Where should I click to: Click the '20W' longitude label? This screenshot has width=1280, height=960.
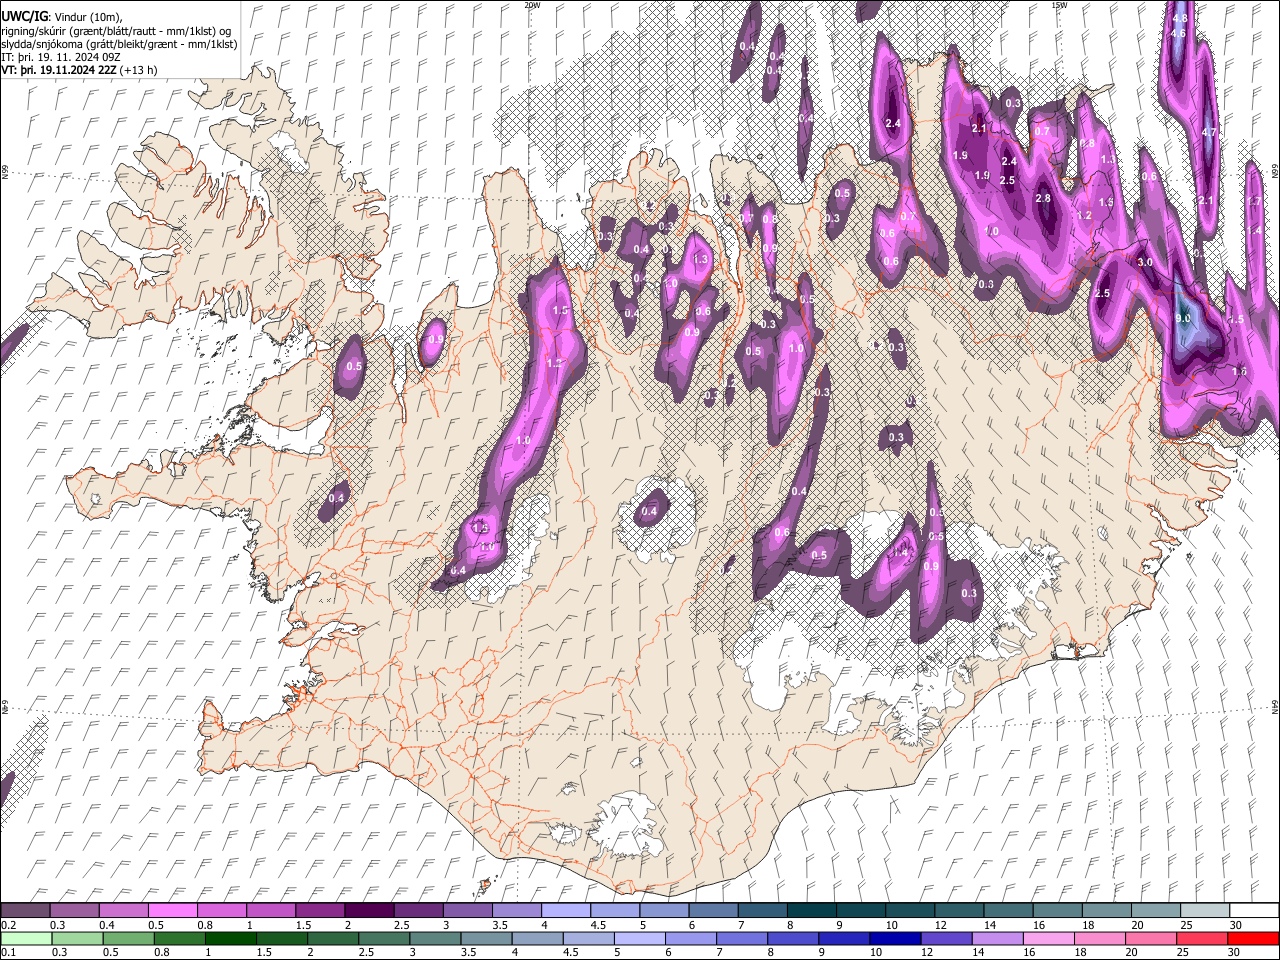(532, 5)
